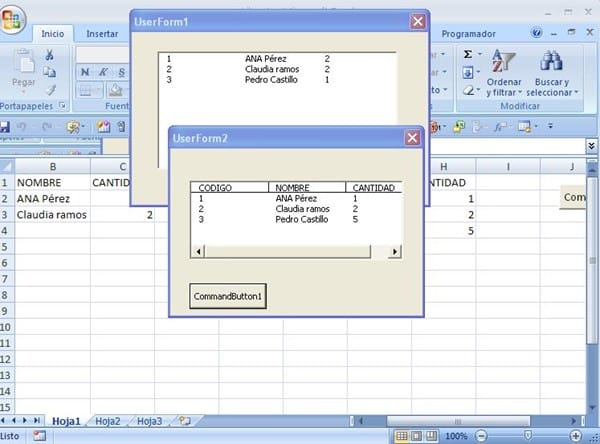This screenshot has height=444, width=600.
Task: Switch to Page Layout view button
Action: [416, 436]
